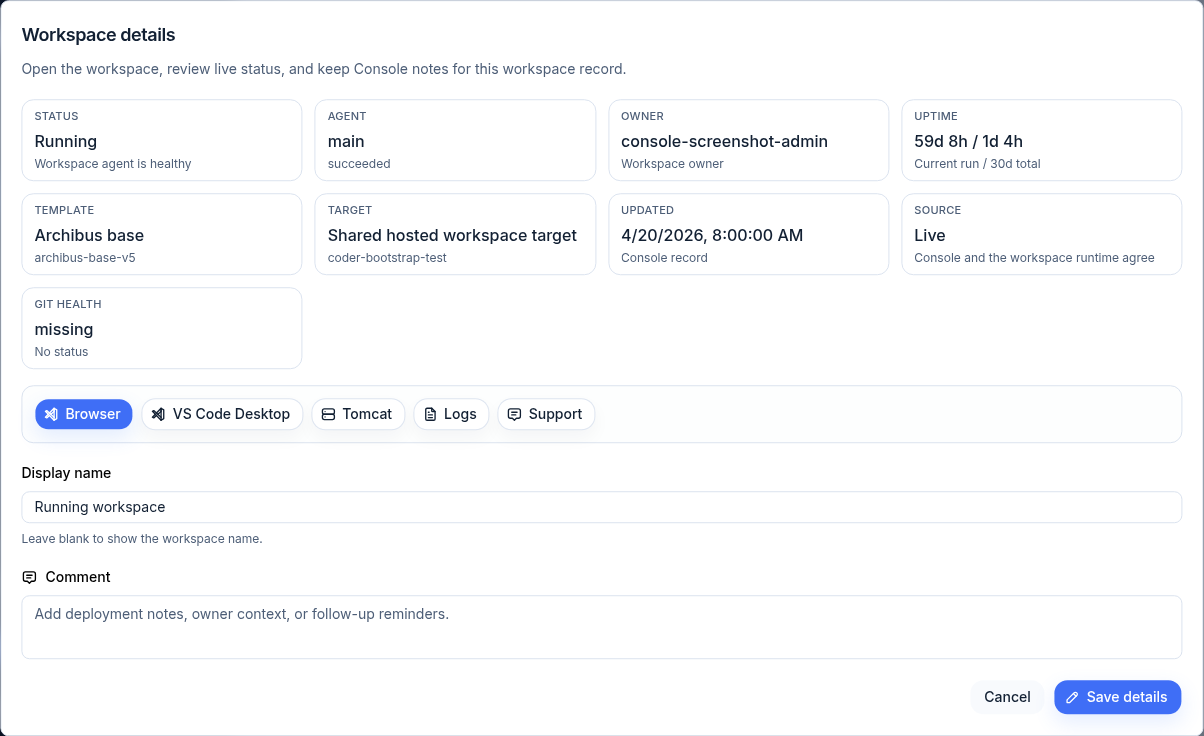Click the VS Code icon on Browser button

click(x=52, y=414)
